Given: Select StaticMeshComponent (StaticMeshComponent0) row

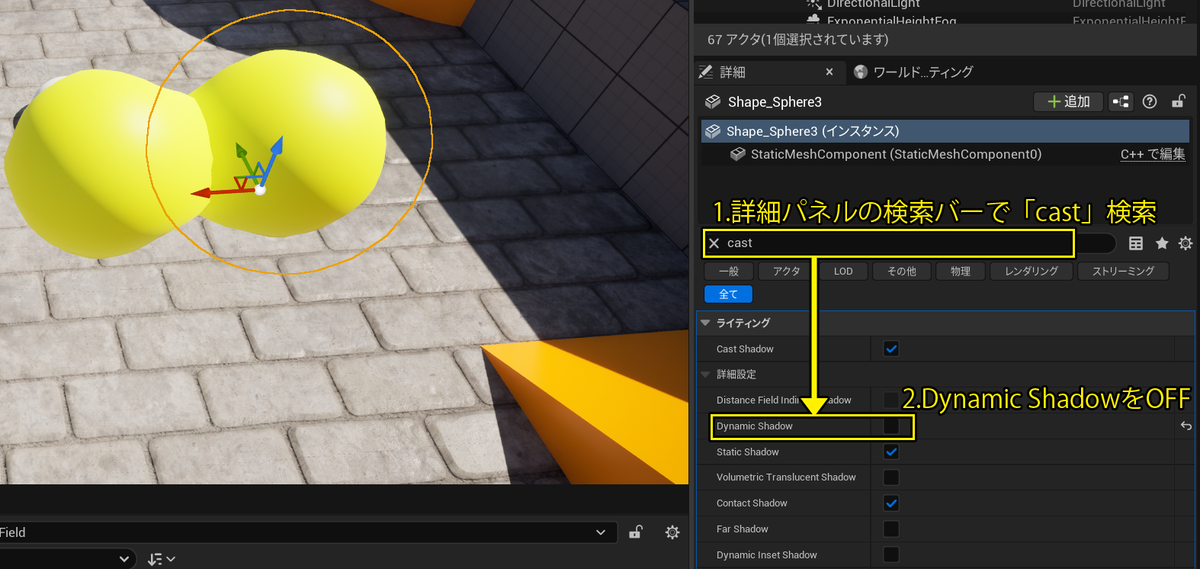Looking at the screenshot, I should [x=897, y=154].
